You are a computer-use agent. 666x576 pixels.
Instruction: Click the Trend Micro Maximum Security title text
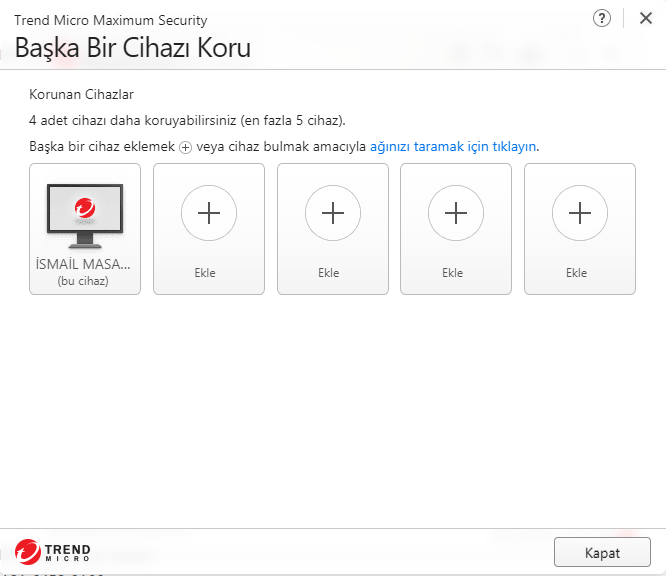(x=111, y=20)
